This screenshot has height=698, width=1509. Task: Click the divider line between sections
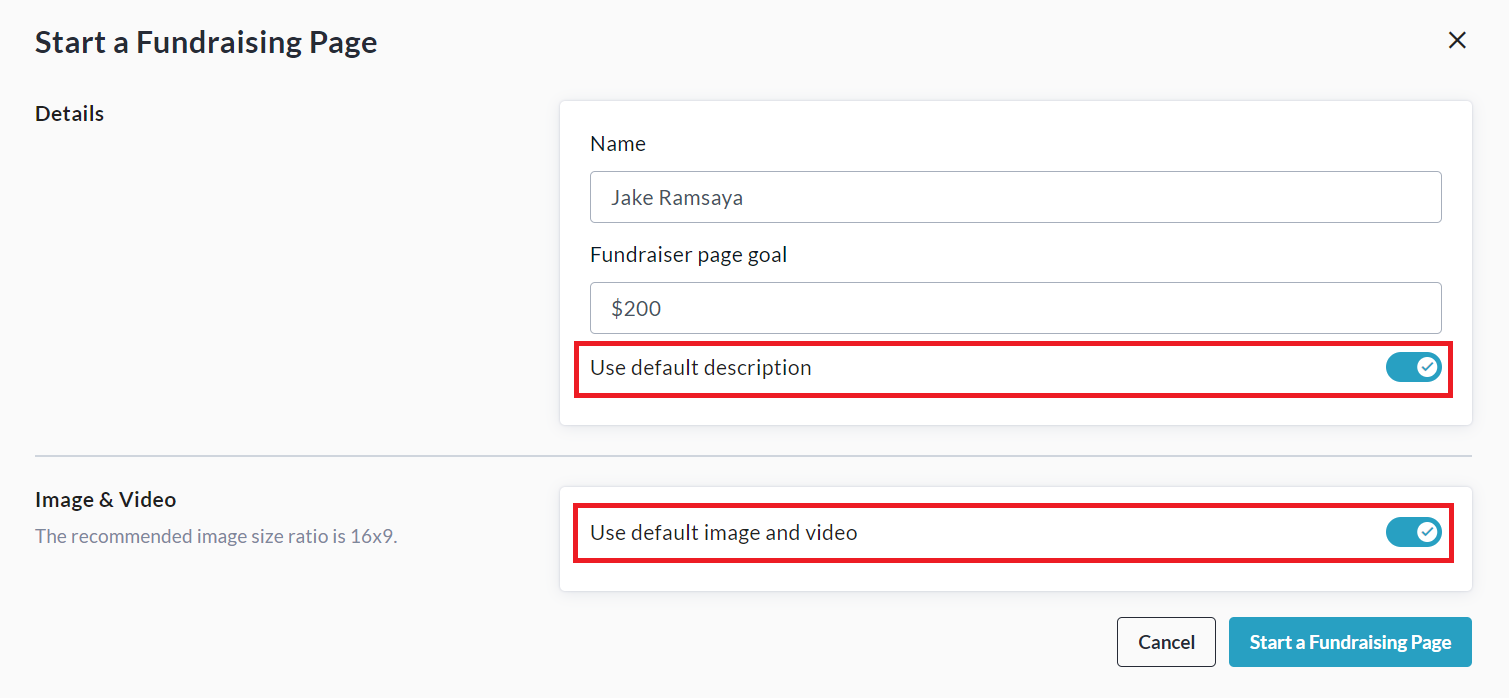pyautogui.click(x=753, y=456)
